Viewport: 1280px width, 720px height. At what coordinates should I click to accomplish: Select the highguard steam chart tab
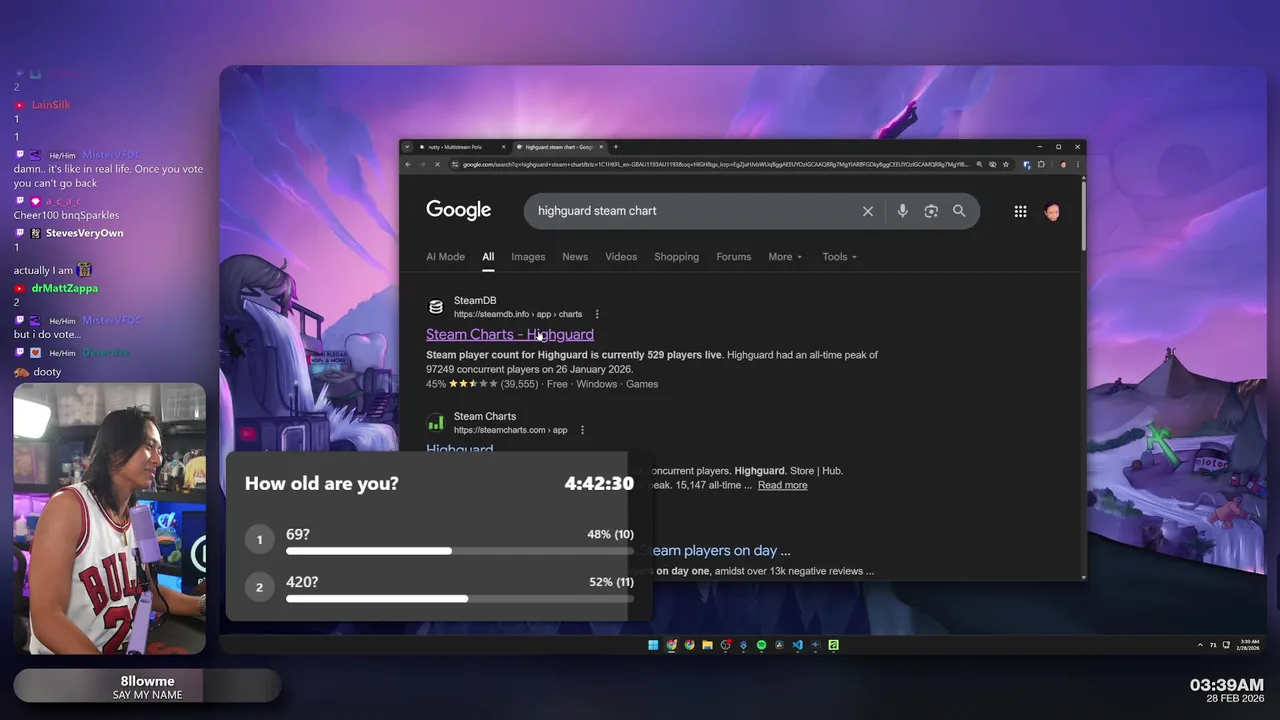point(558,147)
